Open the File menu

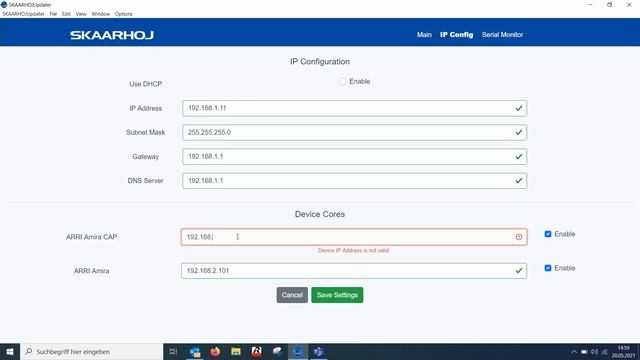(x=53, y=14)
